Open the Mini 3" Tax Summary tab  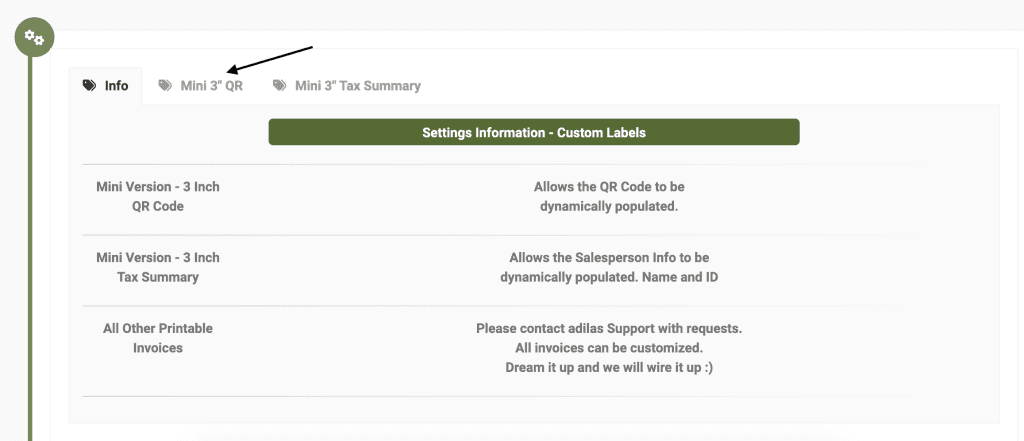347,86
